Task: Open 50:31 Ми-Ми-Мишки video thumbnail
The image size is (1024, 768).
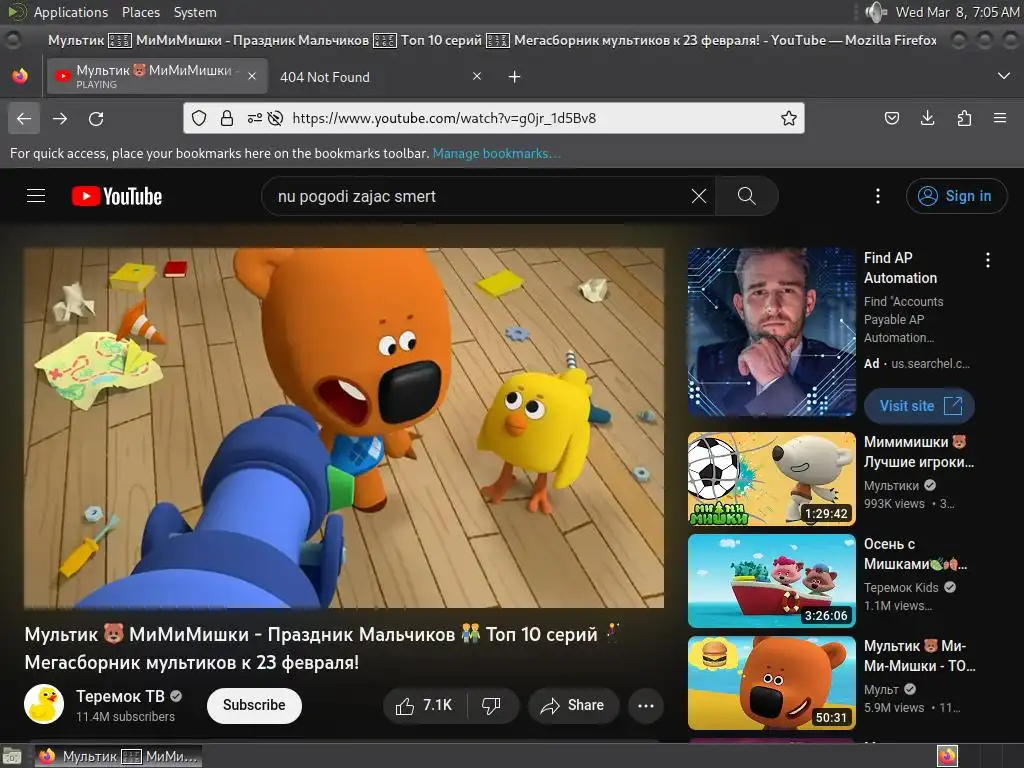Action: tap(771, 682)
